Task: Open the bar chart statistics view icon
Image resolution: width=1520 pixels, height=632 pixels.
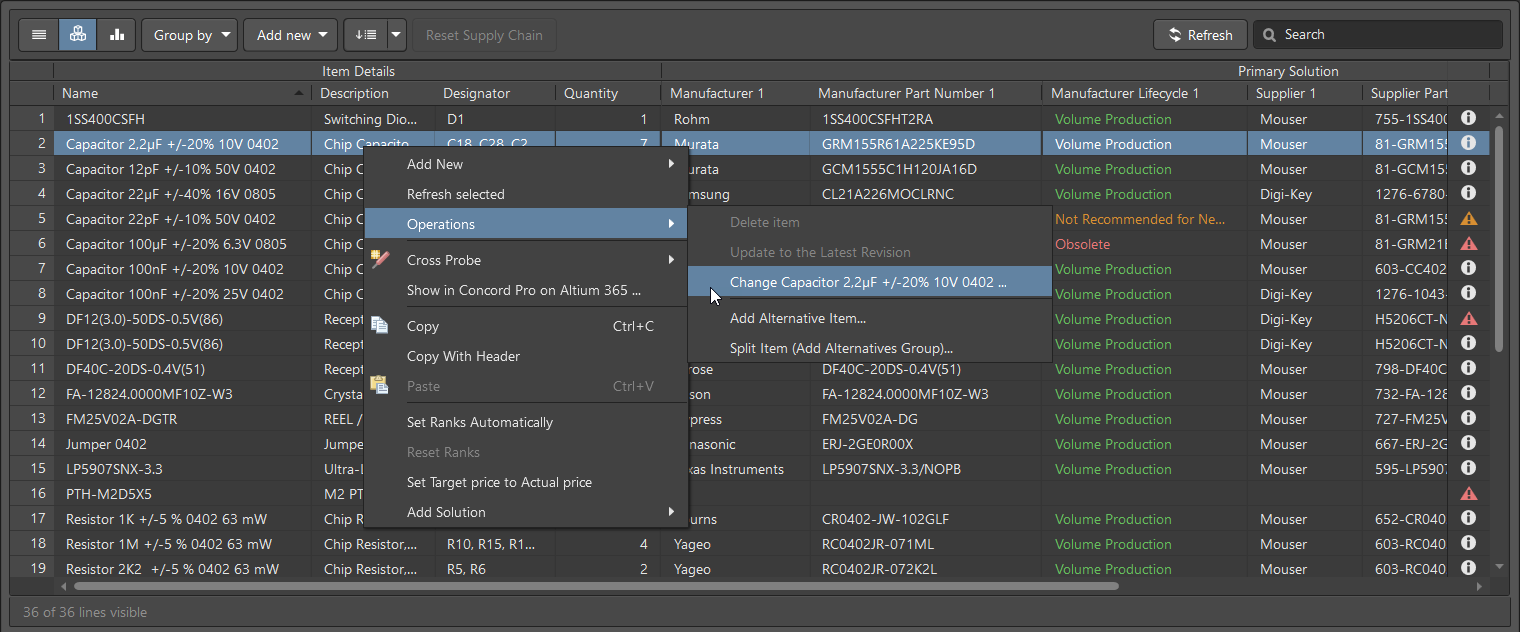Action: [x=116, y=34]
